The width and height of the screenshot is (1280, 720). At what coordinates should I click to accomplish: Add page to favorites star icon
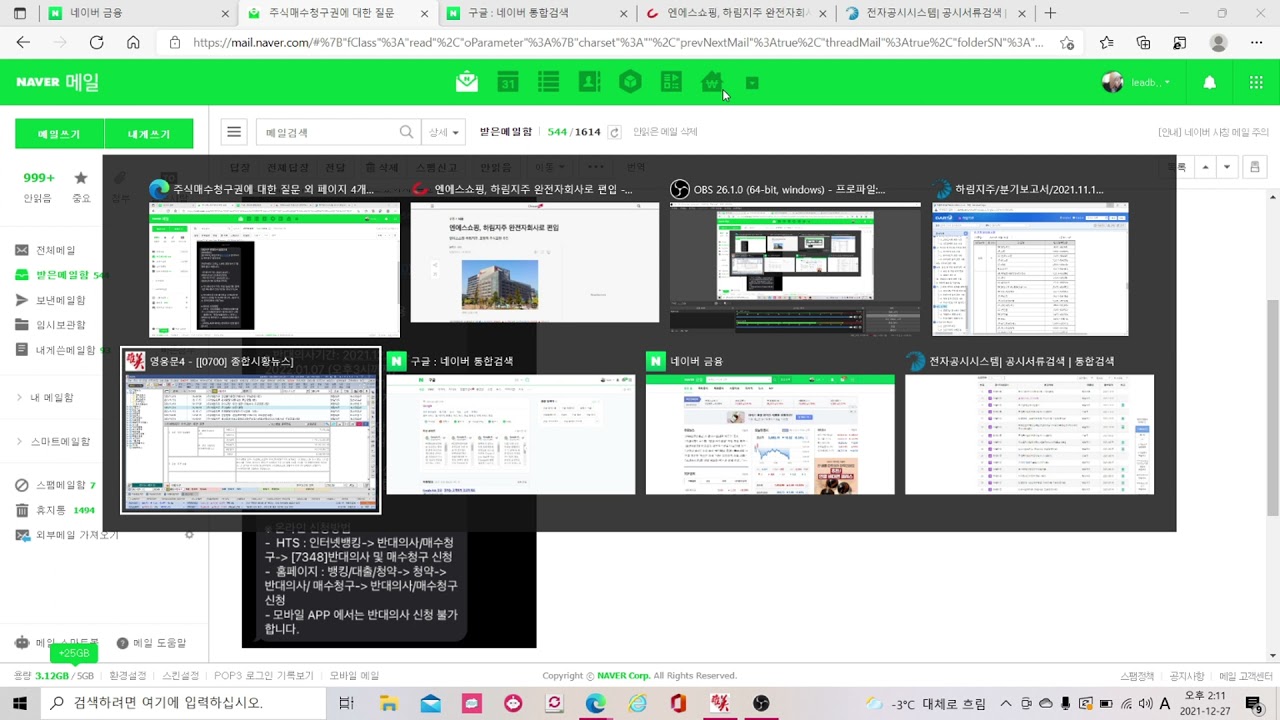coord(1067,43)
